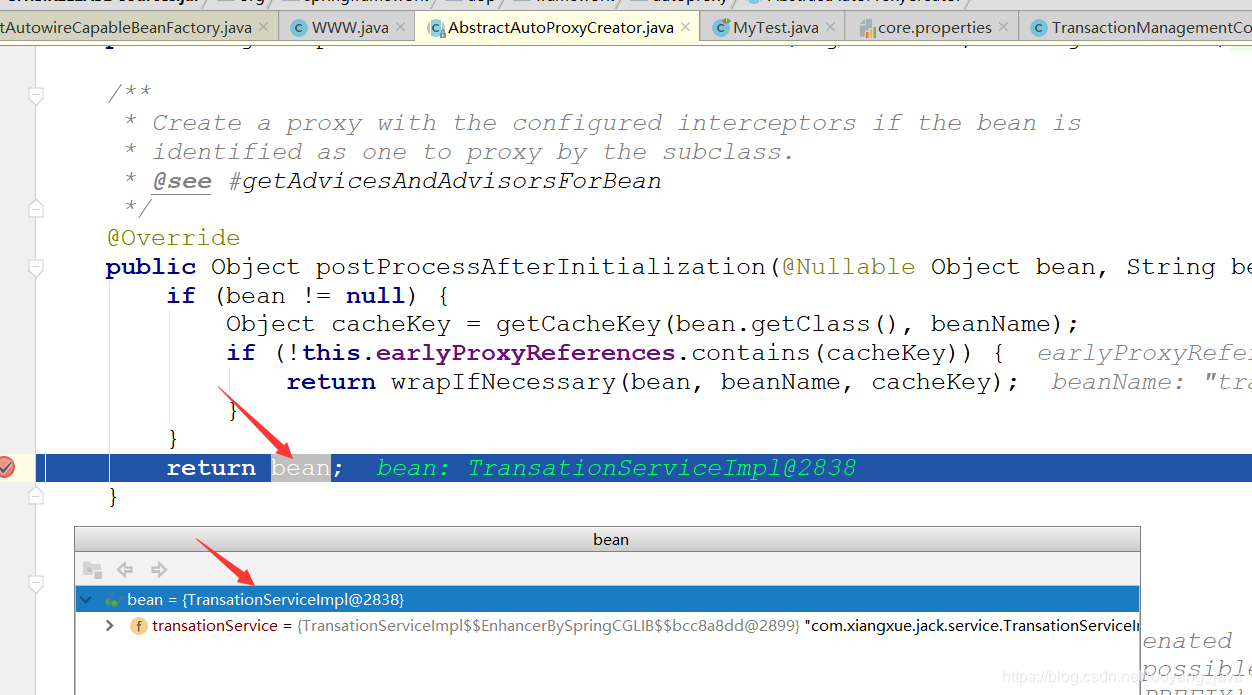The image size is (1252, 695).
Task: Click the glasses watch icon beside bean
Action: tap(111, 600)
